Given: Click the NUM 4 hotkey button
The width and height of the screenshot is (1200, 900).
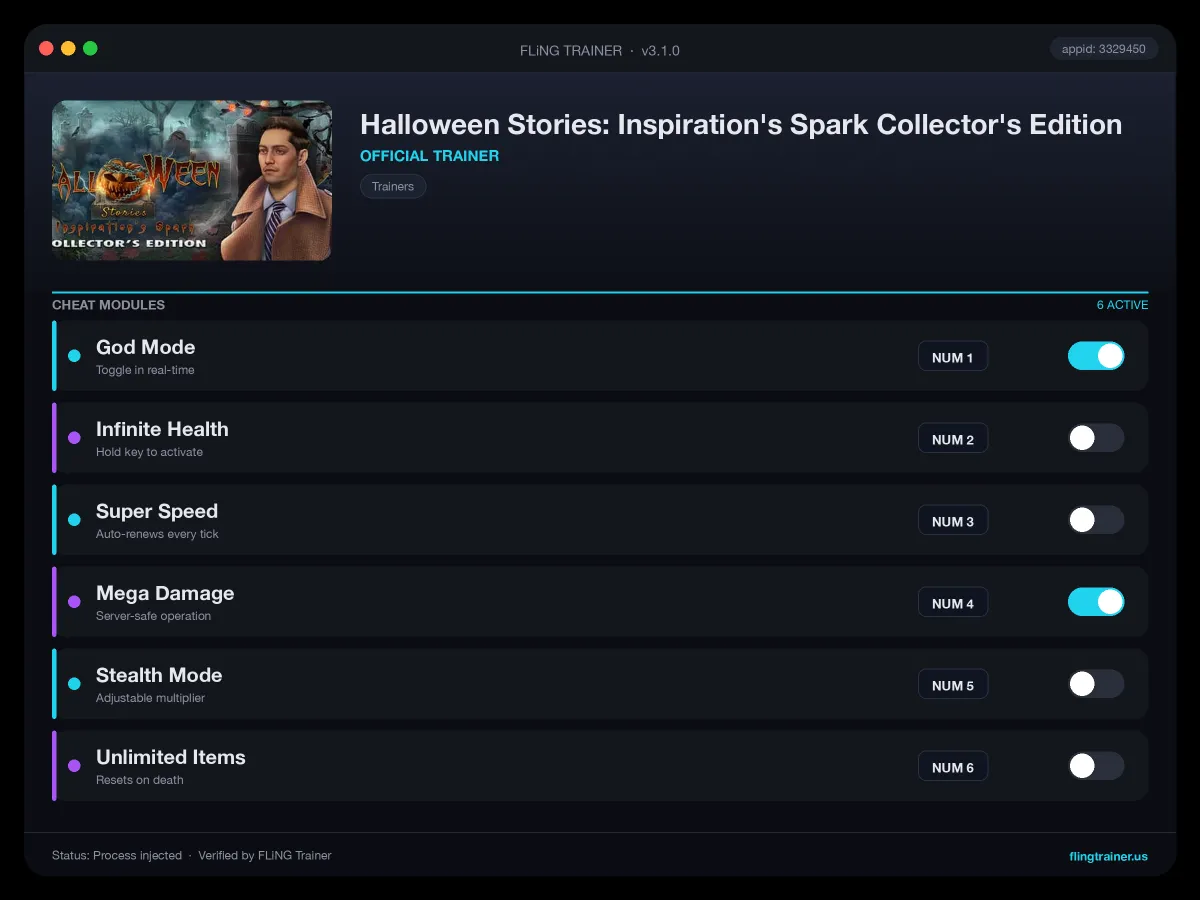Looking at the screenshot, I should click(x=953, y=603).
